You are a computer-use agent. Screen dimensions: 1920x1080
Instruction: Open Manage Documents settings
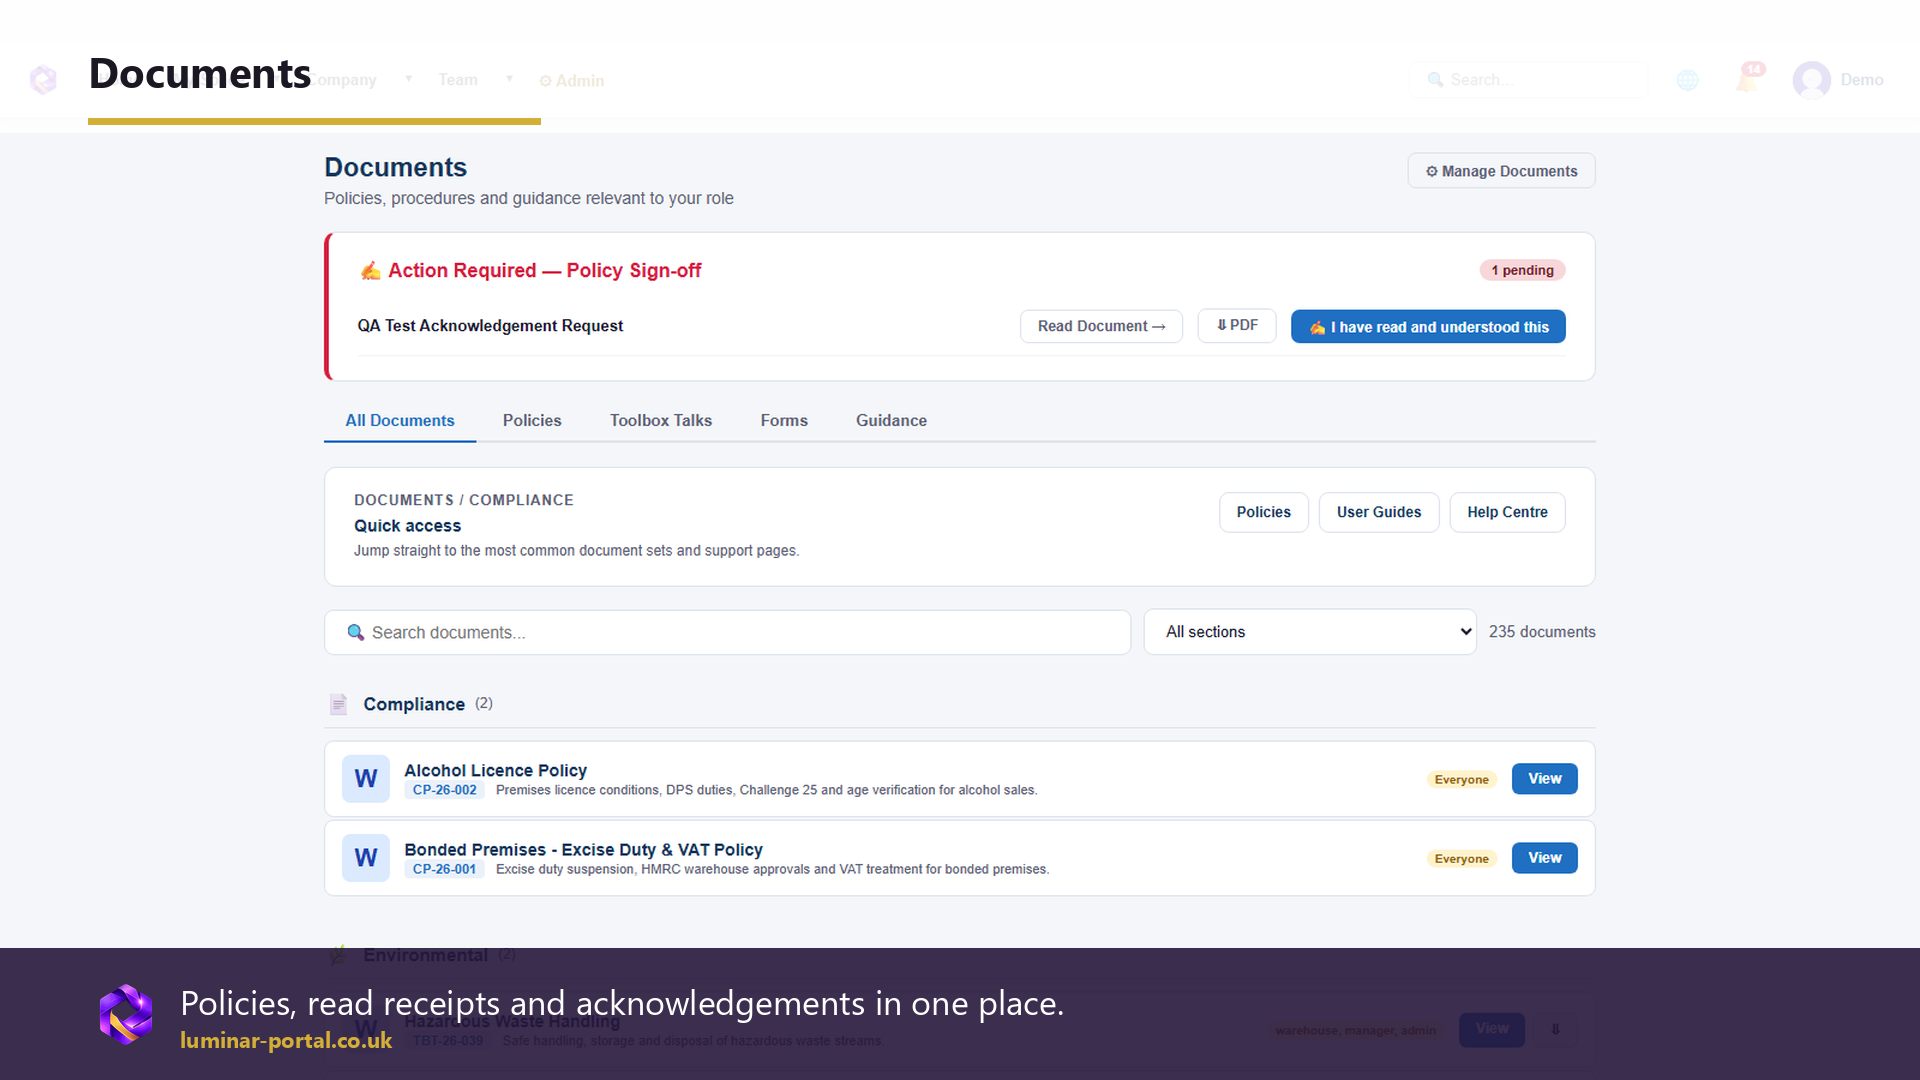click(1501, 171)
